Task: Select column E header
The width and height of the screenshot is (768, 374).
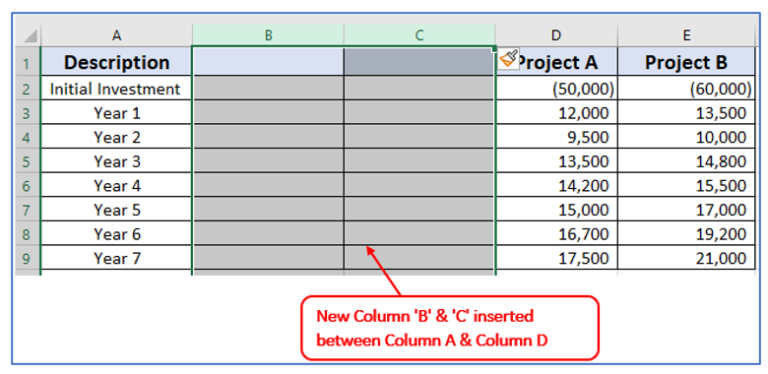Action: [686, 35]
